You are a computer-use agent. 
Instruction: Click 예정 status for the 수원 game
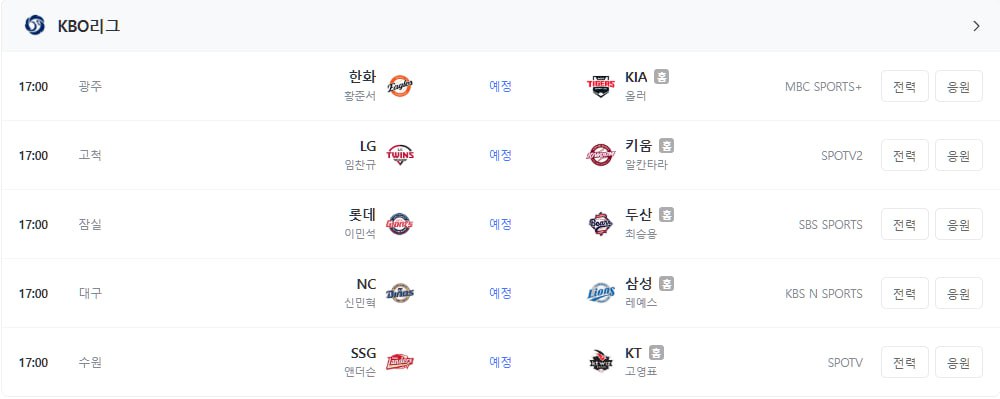tap(500, 362)
